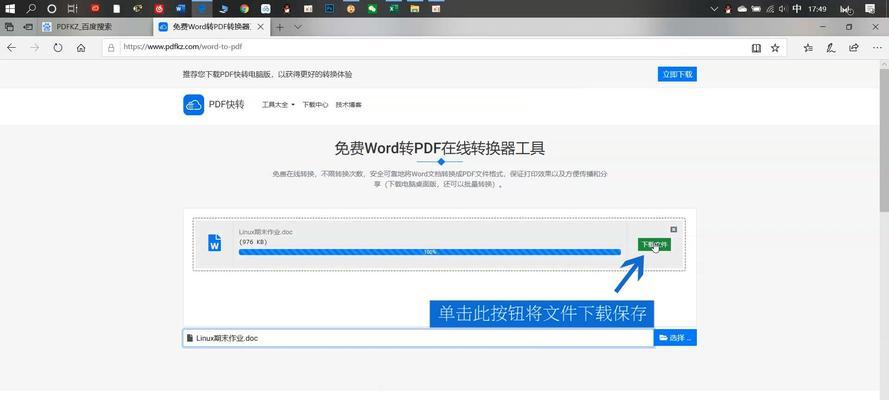The image size is (889, 400).
Task: Go back to the previous page
Action: point(11,48)
